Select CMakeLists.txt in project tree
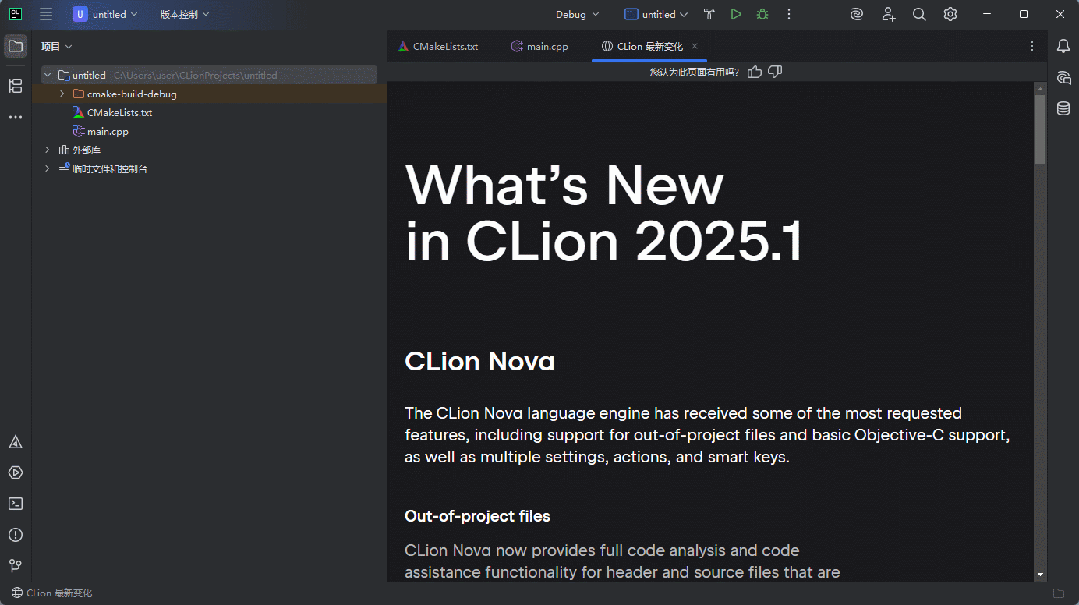The image size is (1079, 605). [119, 112]
